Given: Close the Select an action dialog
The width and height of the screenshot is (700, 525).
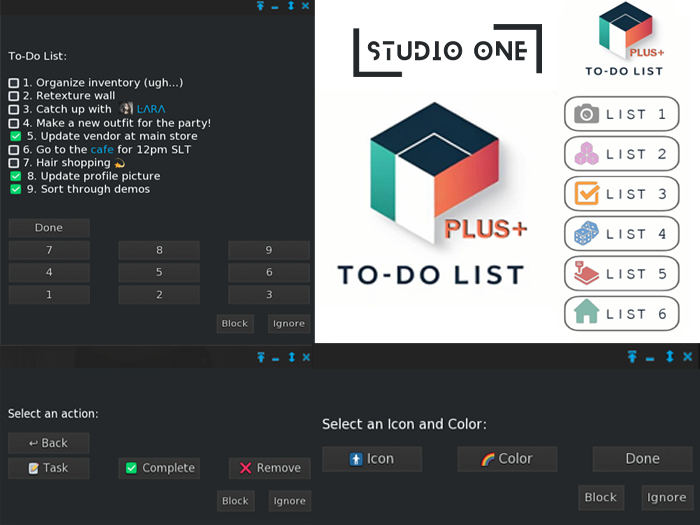Looking at the screenshot, I should (306, 357).
